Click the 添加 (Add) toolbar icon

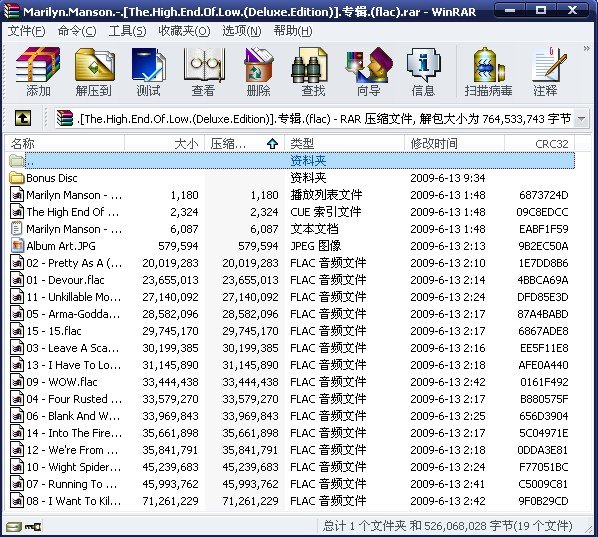coord(38,72)
